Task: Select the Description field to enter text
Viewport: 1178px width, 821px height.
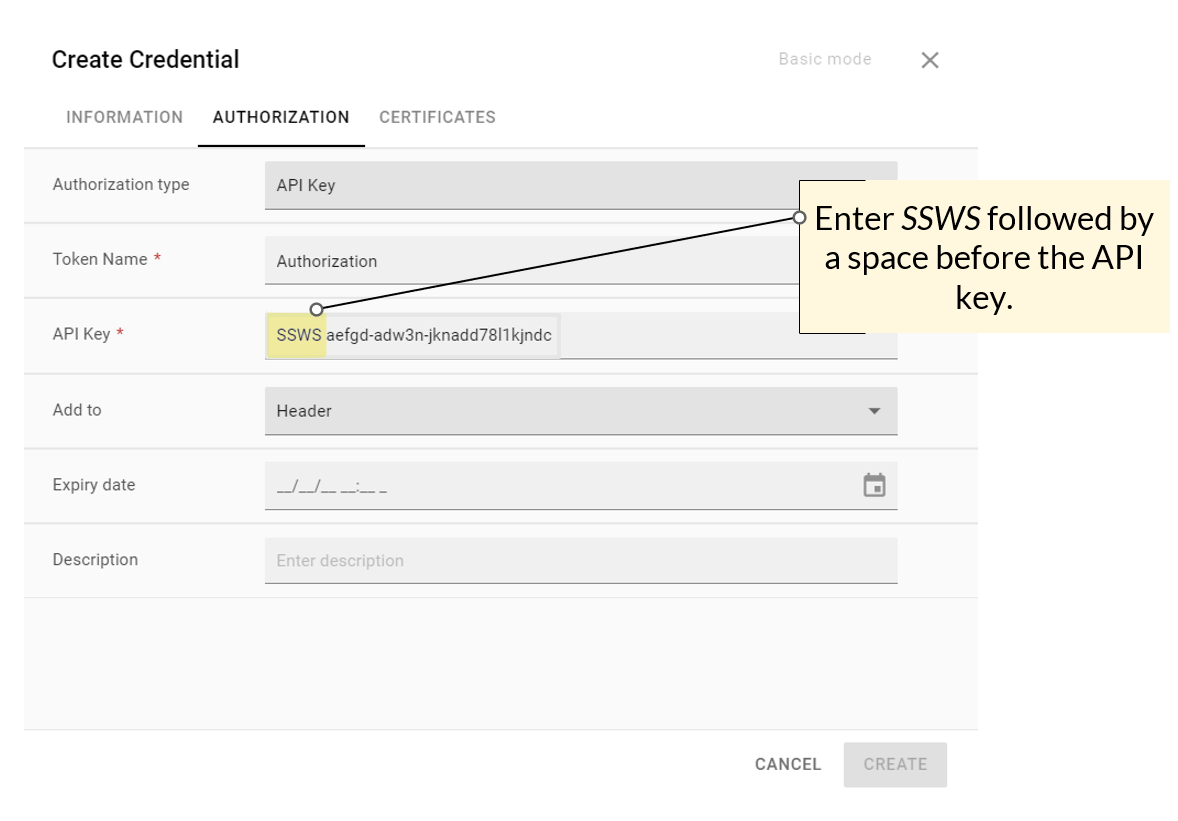Action: pyautogui.click(x=580, y=560)
